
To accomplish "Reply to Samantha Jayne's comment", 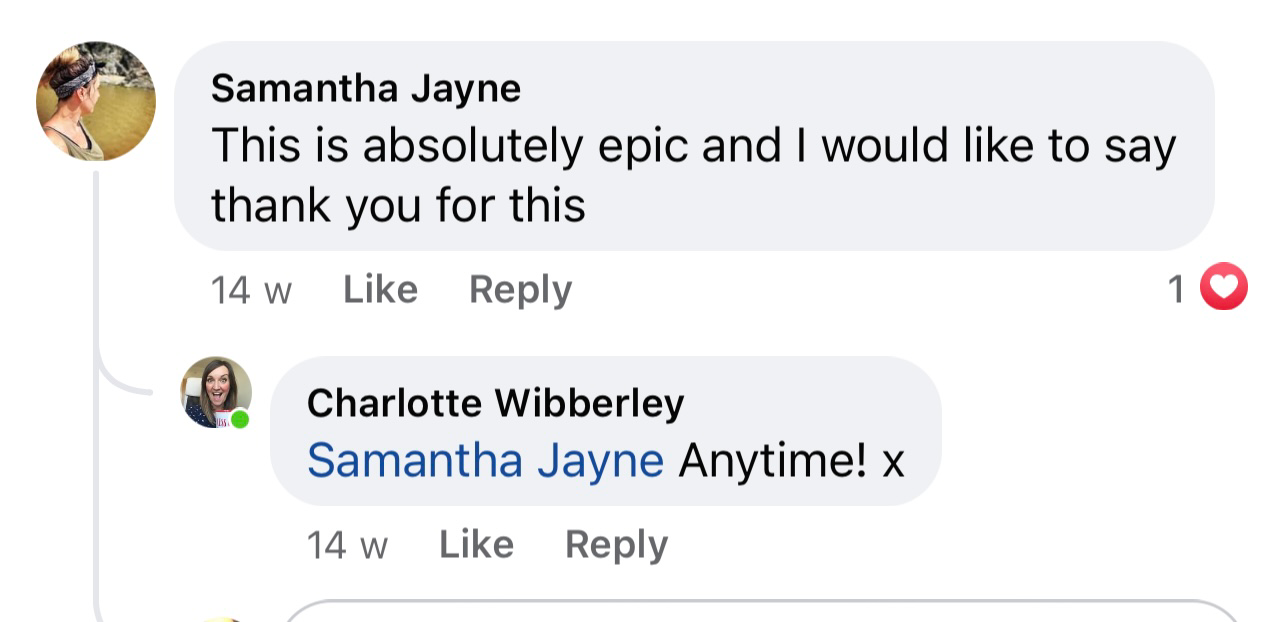I will (520, 290).
